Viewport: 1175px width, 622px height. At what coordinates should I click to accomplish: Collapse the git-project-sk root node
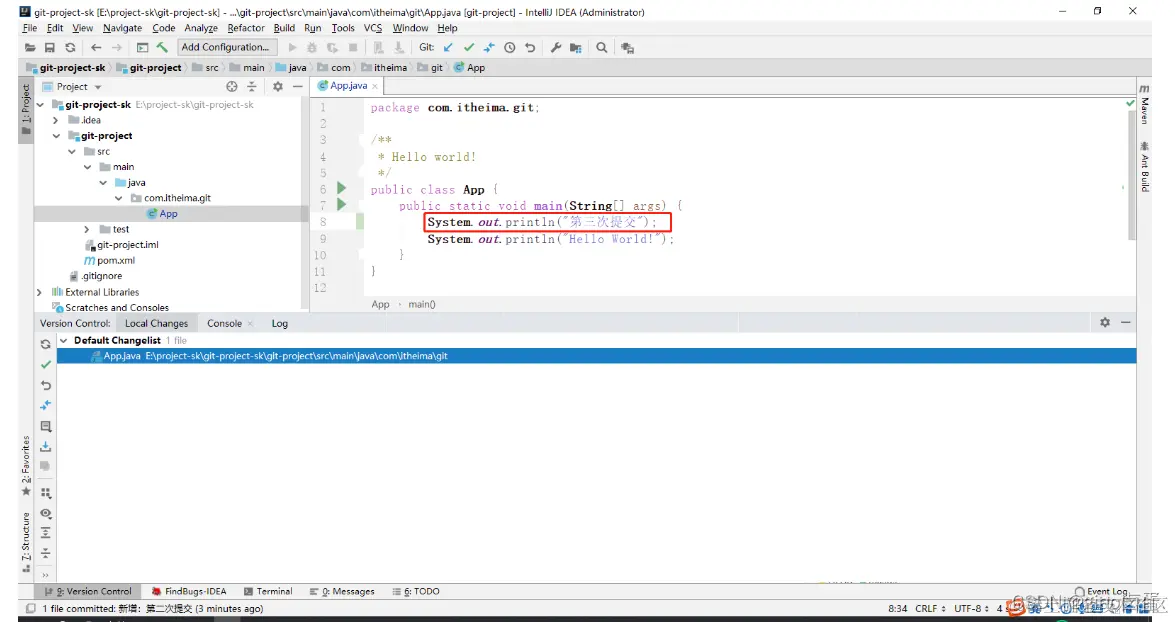point(40,105)
